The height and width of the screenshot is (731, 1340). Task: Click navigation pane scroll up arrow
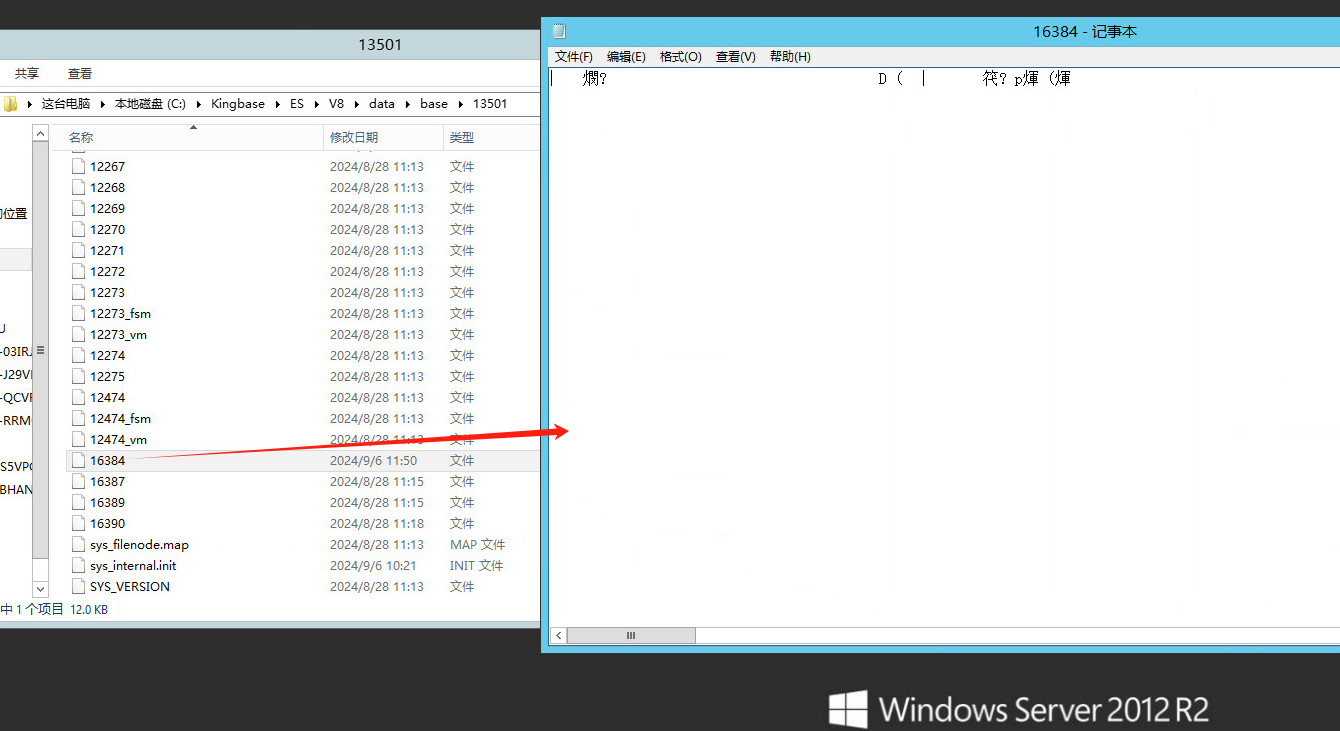coord(40,133)
